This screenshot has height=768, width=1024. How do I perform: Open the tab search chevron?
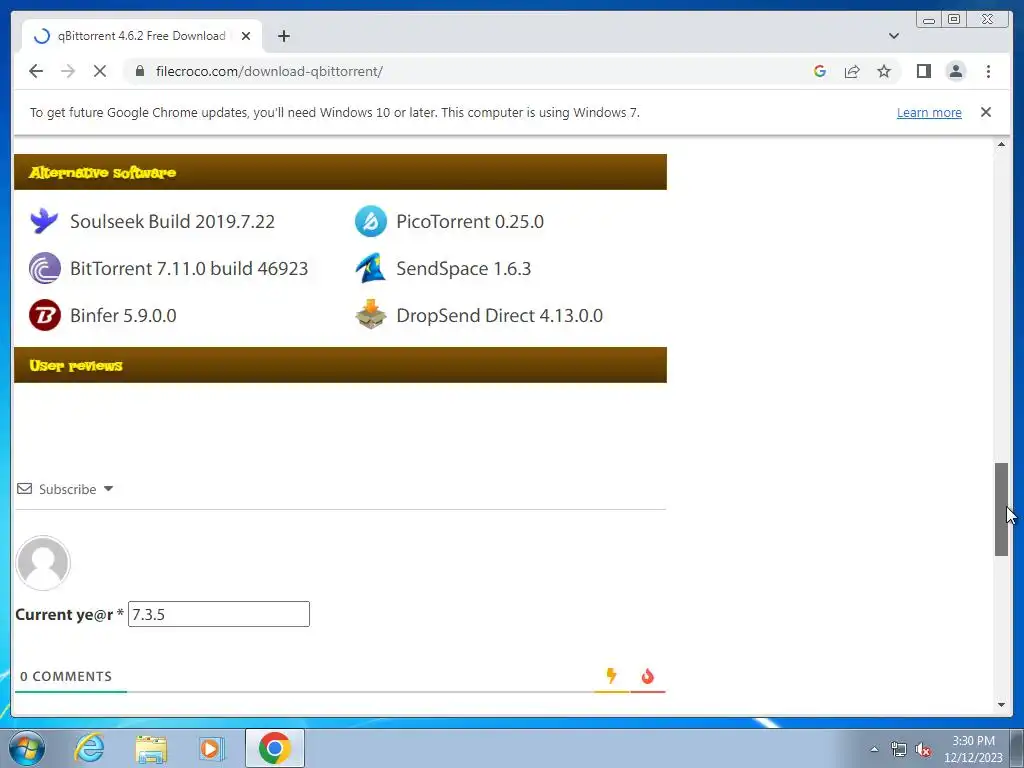coord(894,36)
